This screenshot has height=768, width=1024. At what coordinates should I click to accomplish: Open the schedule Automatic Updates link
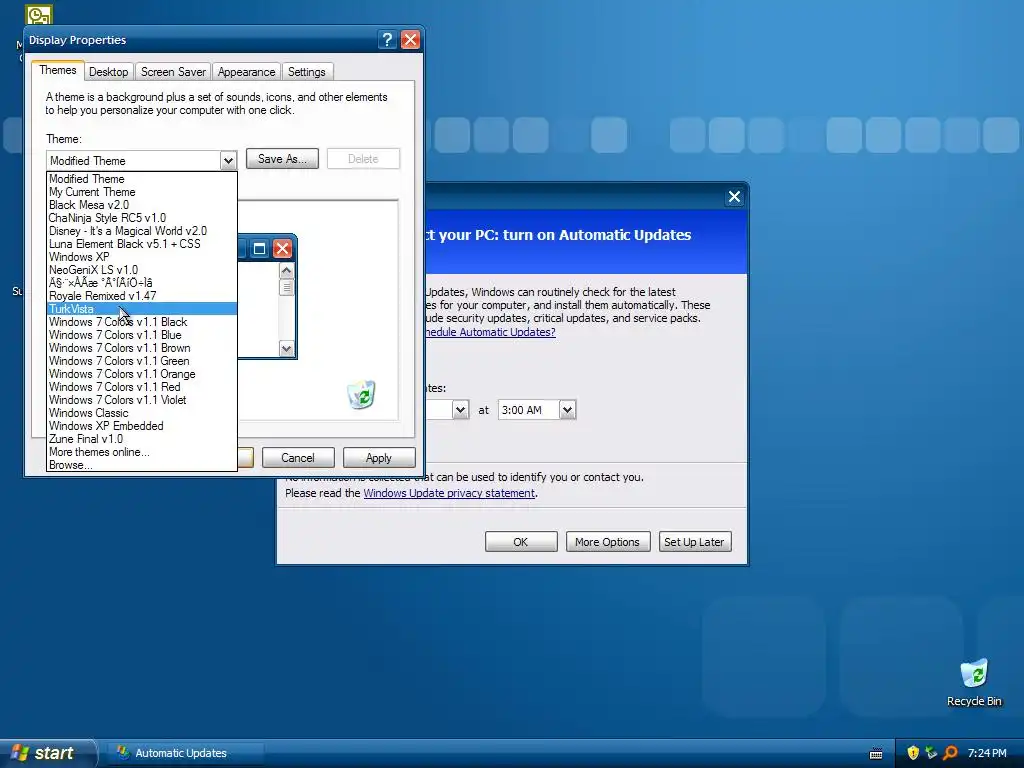tap(490, 332)
